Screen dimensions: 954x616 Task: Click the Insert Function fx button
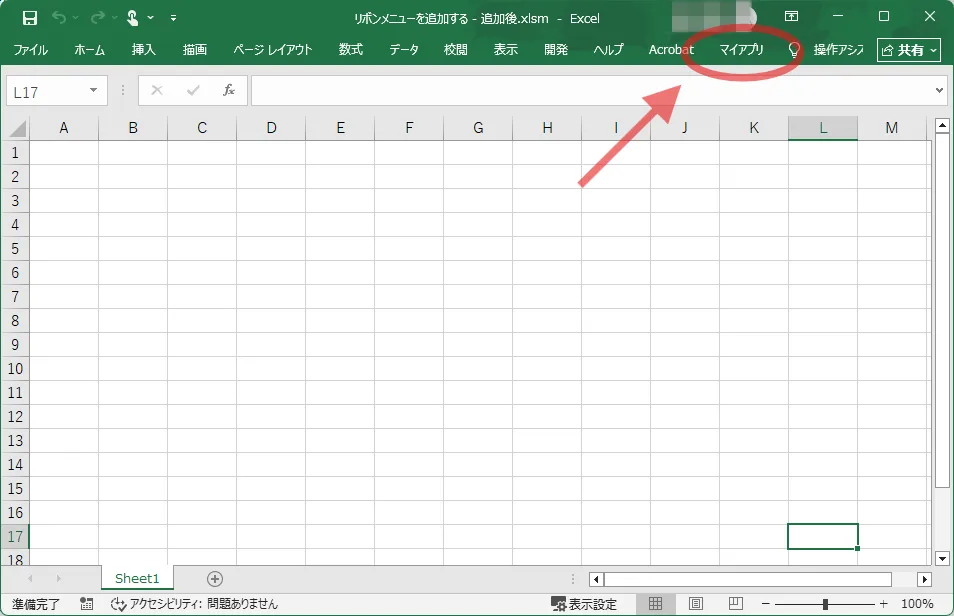[230, 90]
